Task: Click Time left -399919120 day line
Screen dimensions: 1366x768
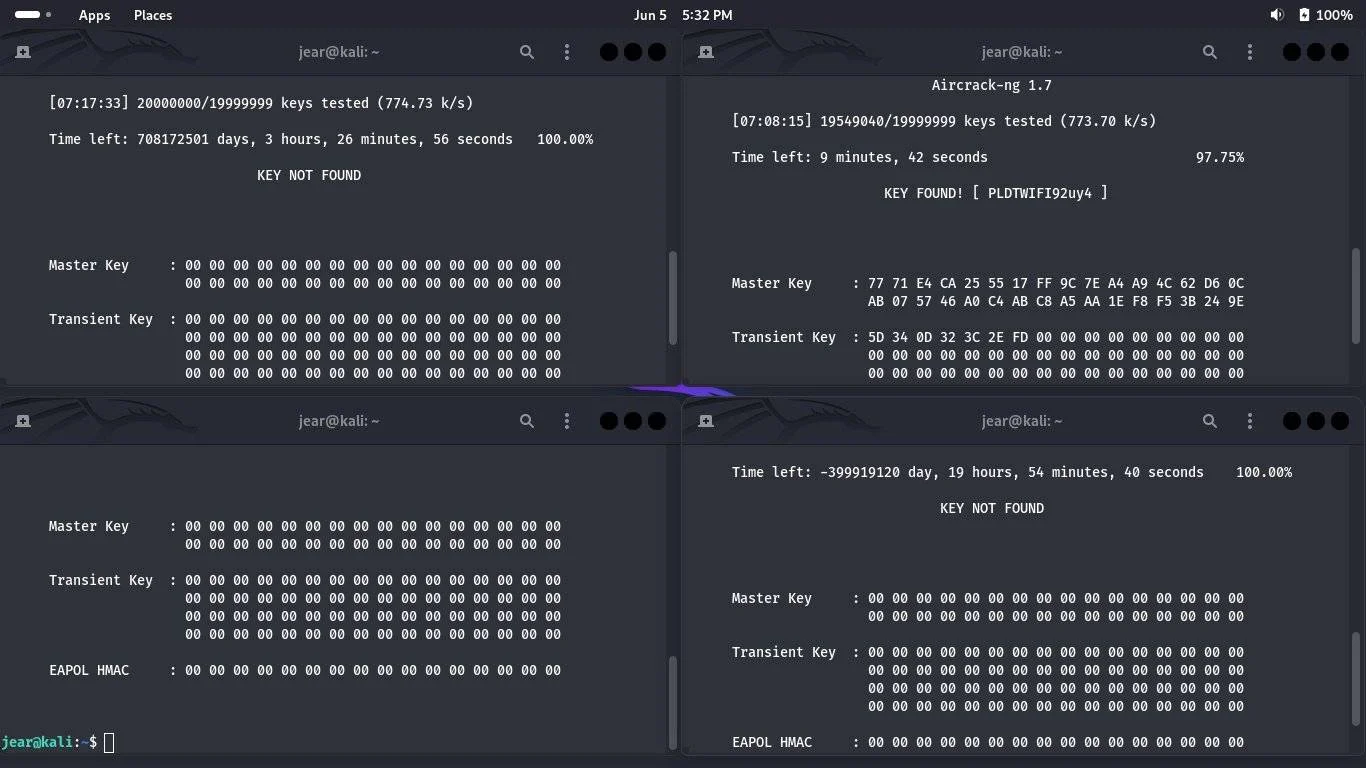Action: pyautogui.click(x=967, y=472)
